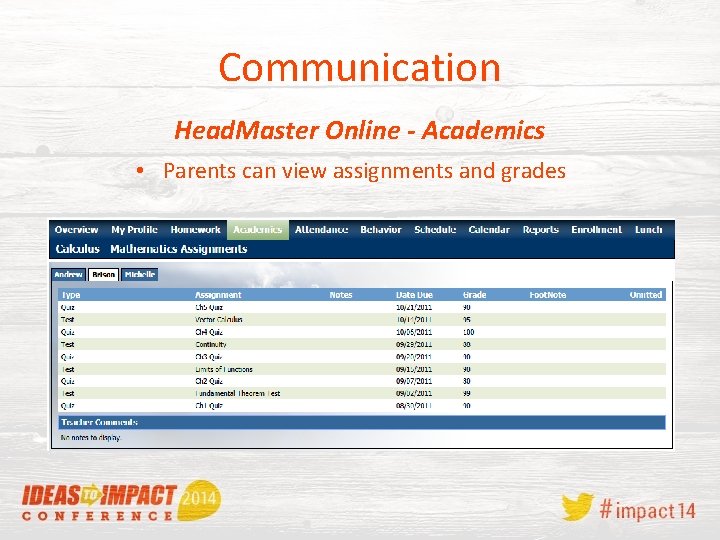Go to My Profile tab
720x540 pixels.
134,230
